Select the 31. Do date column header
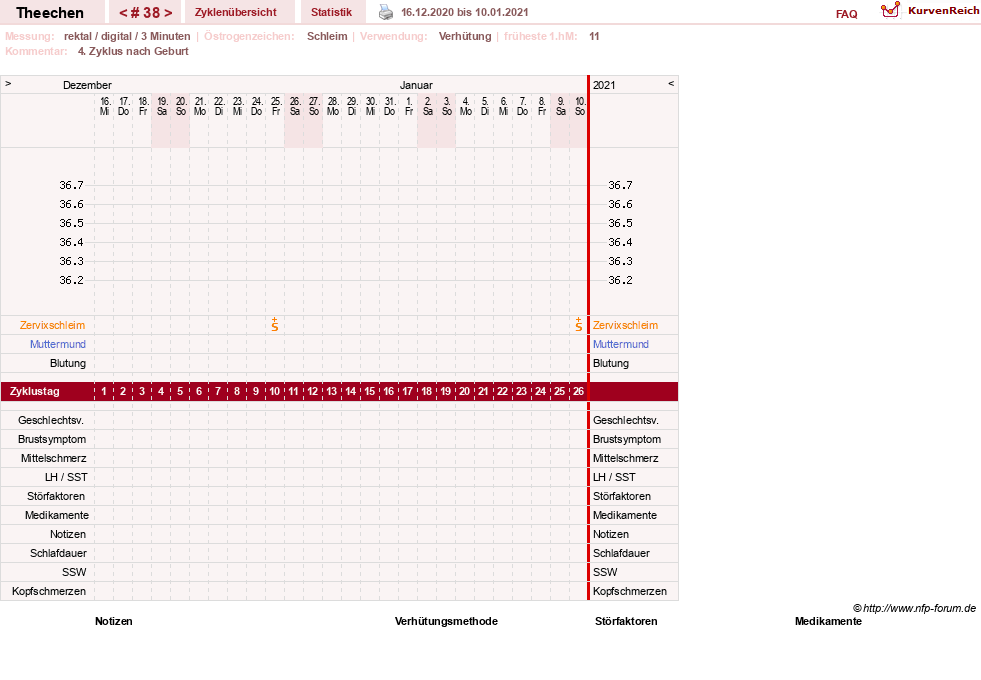The width and height of the screenshot is (981, 680). tap(389, 106)
